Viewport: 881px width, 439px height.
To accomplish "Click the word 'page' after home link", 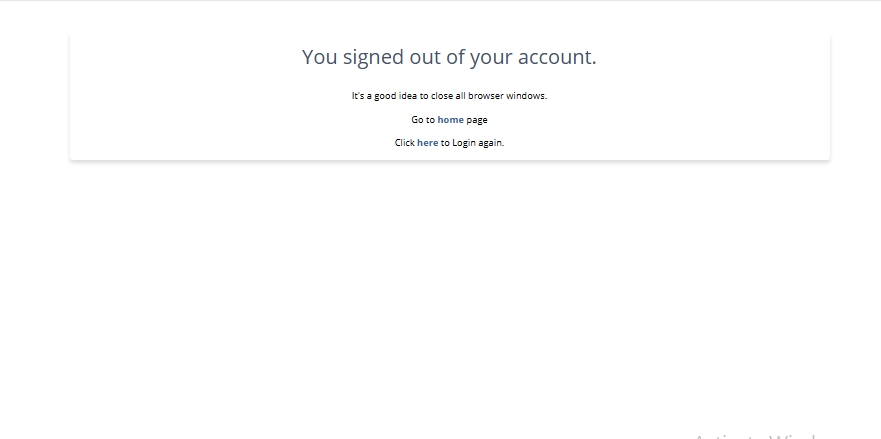I will pyautogui.click(x=476, y=120).
